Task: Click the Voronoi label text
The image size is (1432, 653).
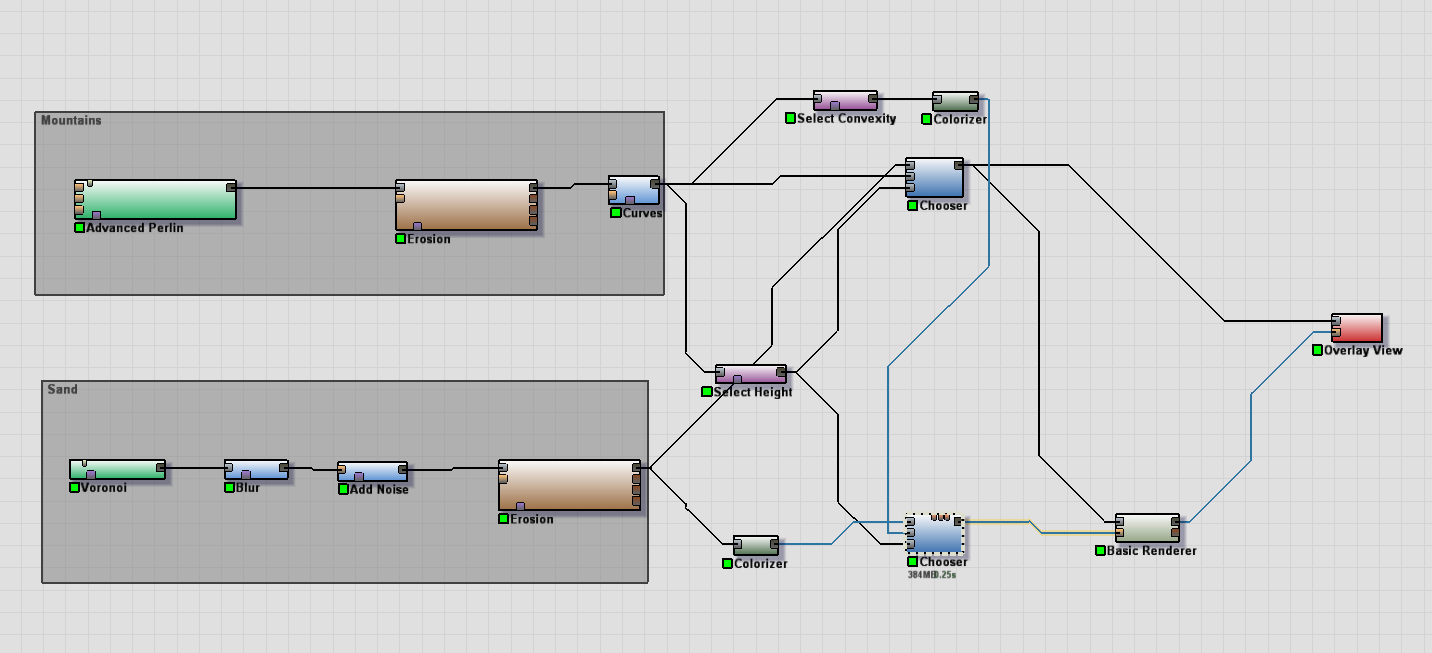Action: 104,488
